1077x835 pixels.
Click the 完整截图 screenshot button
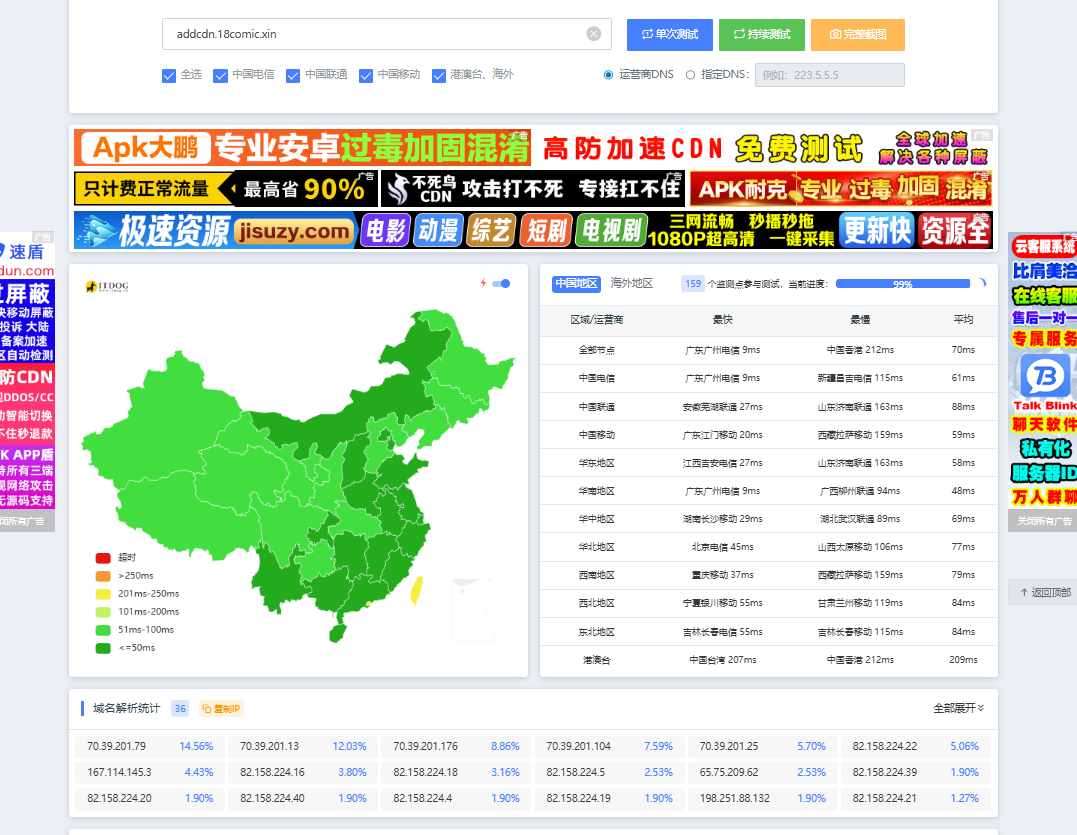click(858, 34)
